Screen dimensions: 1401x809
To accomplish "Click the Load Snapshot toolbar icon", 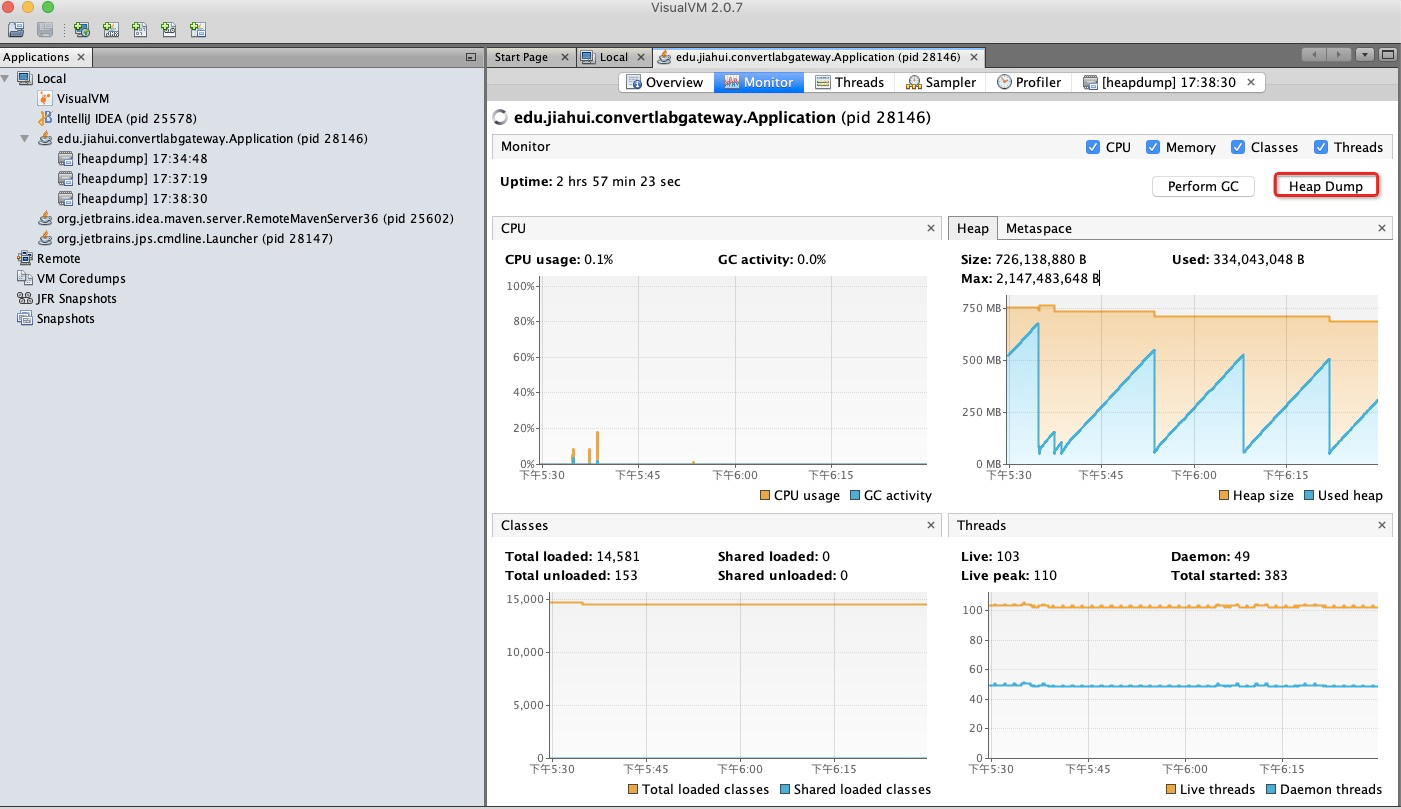I will [x=16, y=30].
